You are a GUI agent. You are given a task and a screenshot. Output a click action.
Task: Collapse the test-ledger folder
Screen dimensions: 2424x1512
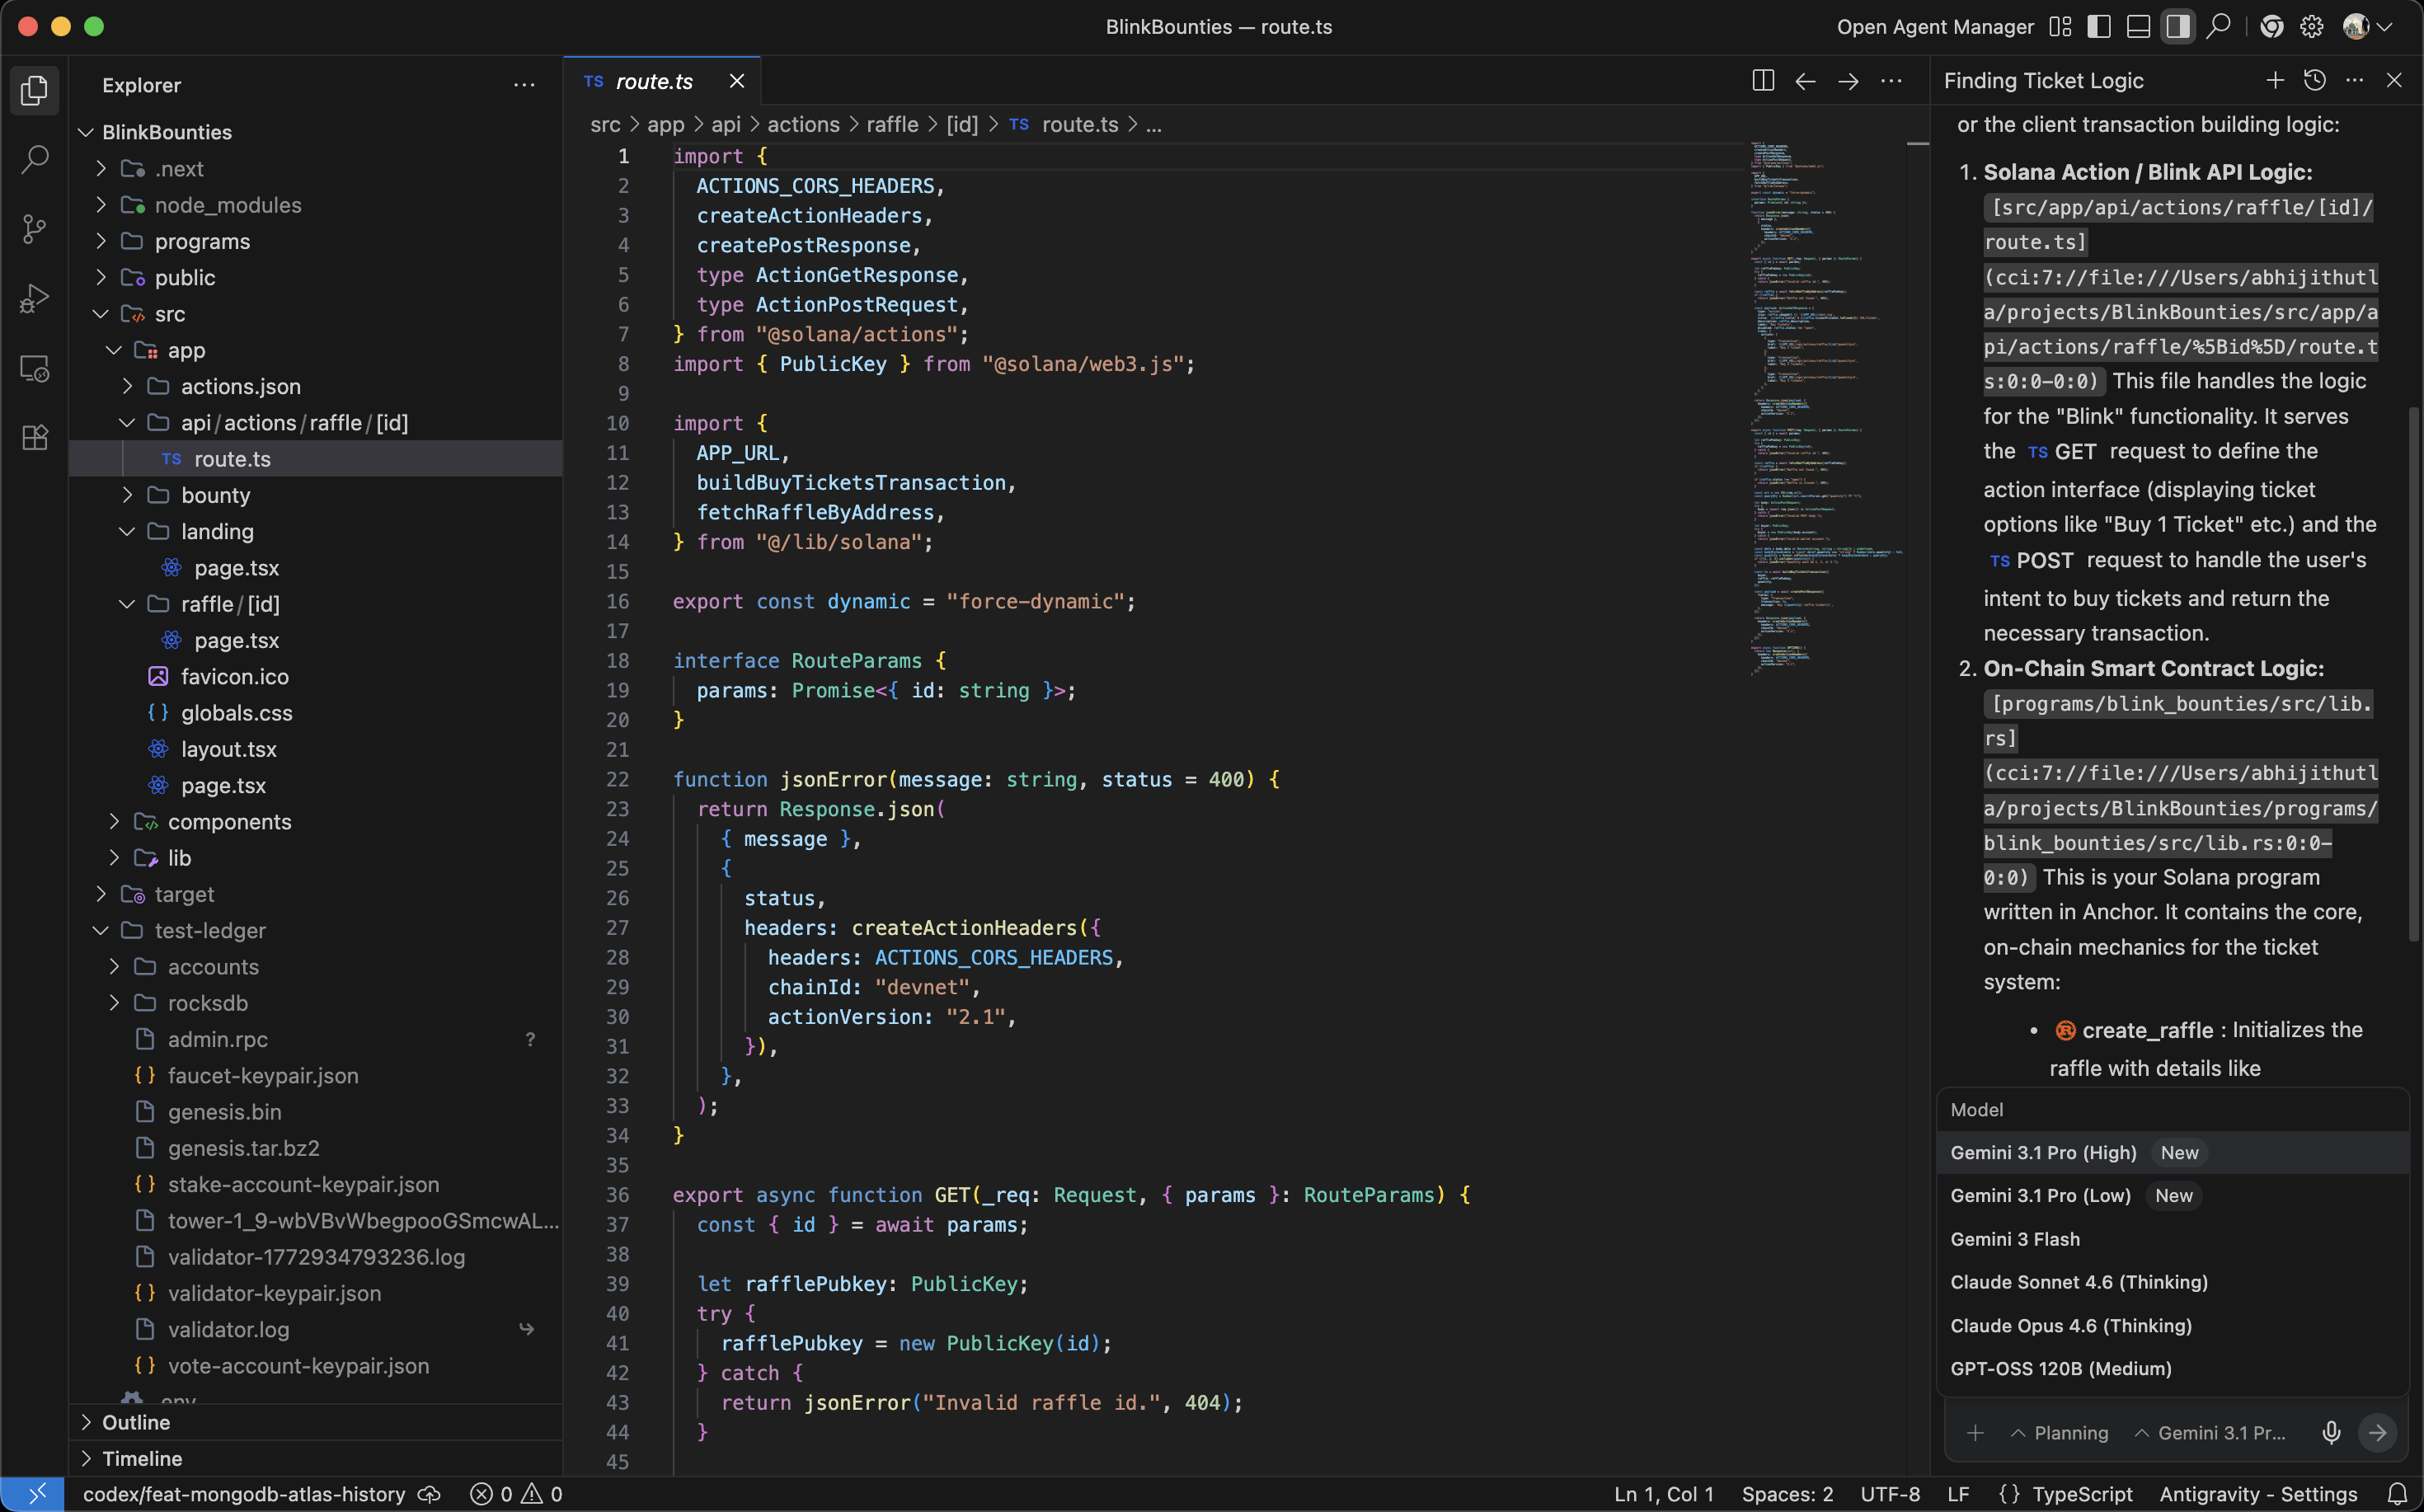(x=209, y=931)
